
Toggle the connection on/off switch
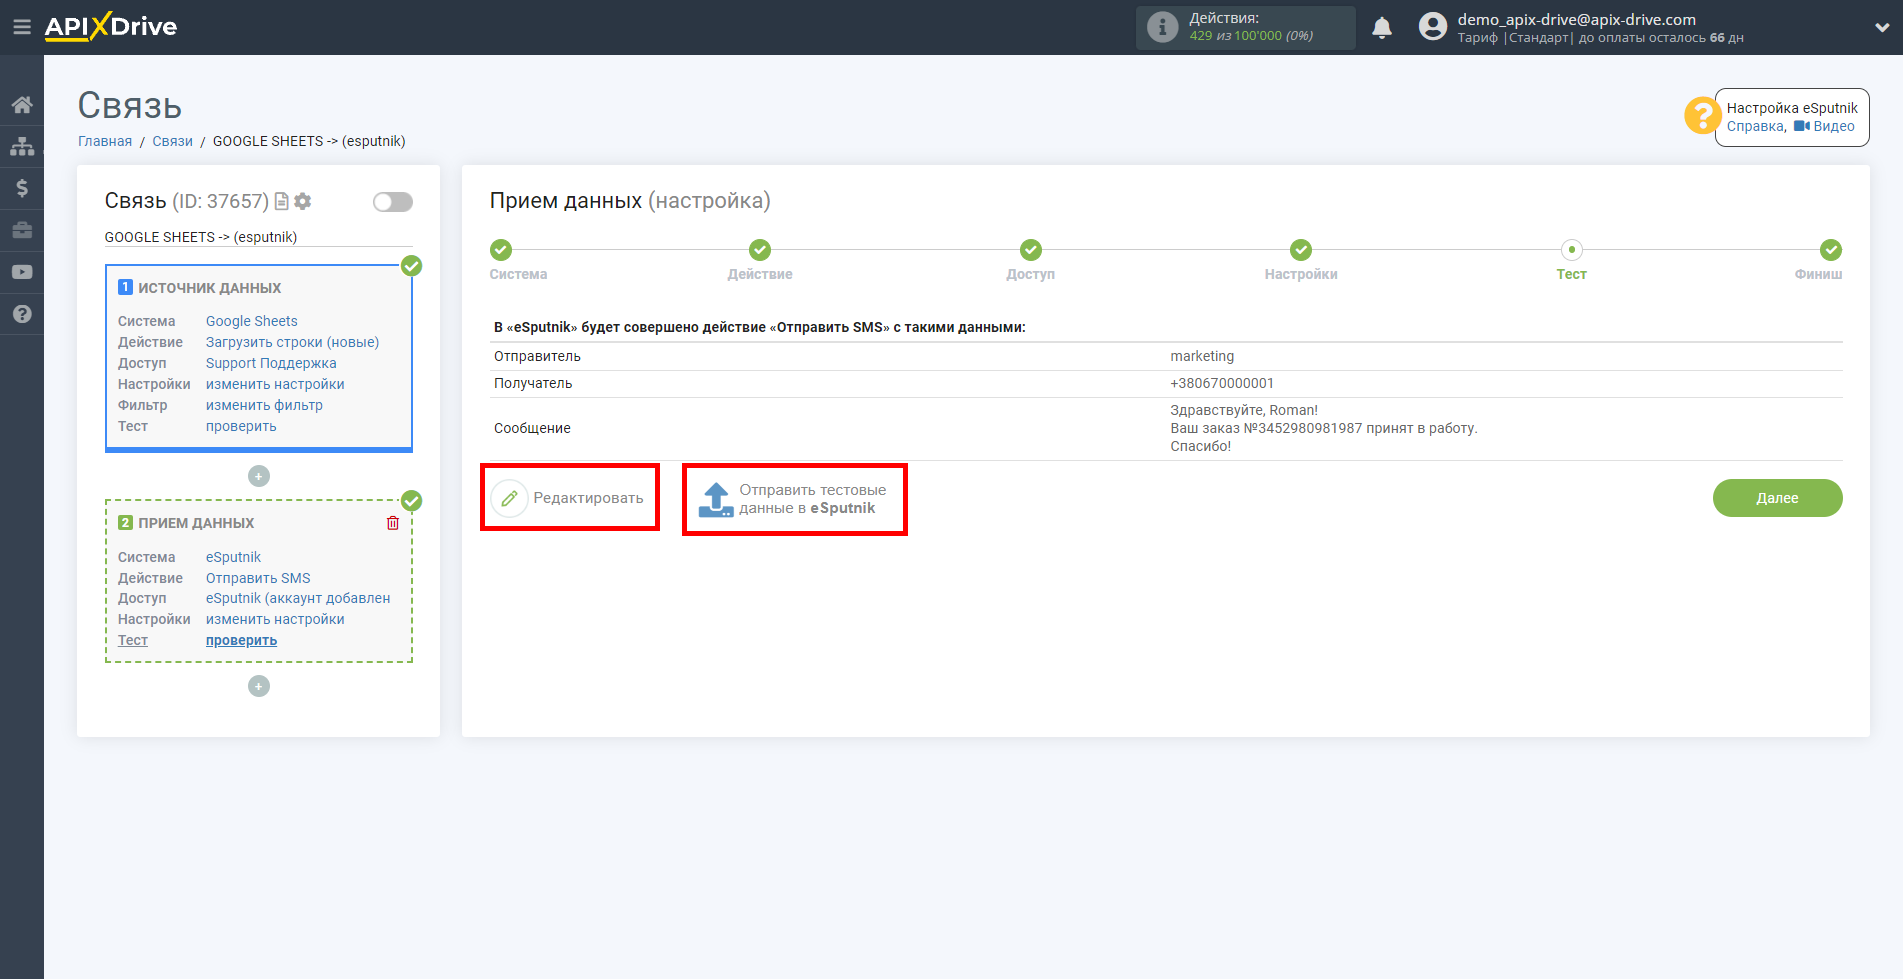click(x=393, y=202)
